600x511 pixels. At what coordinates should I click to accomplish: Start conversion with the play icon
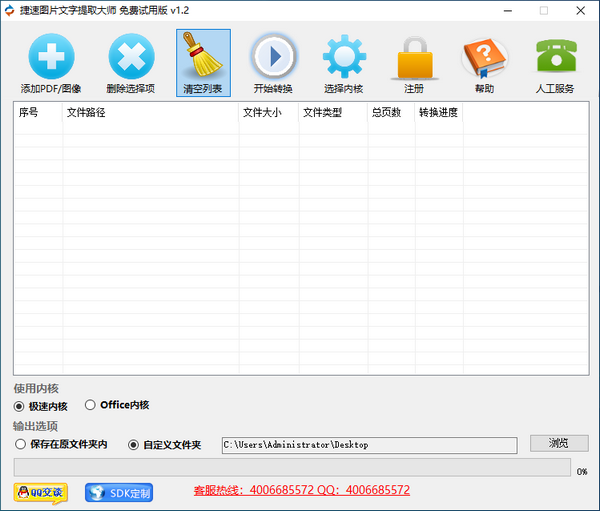tap(274, 56)
